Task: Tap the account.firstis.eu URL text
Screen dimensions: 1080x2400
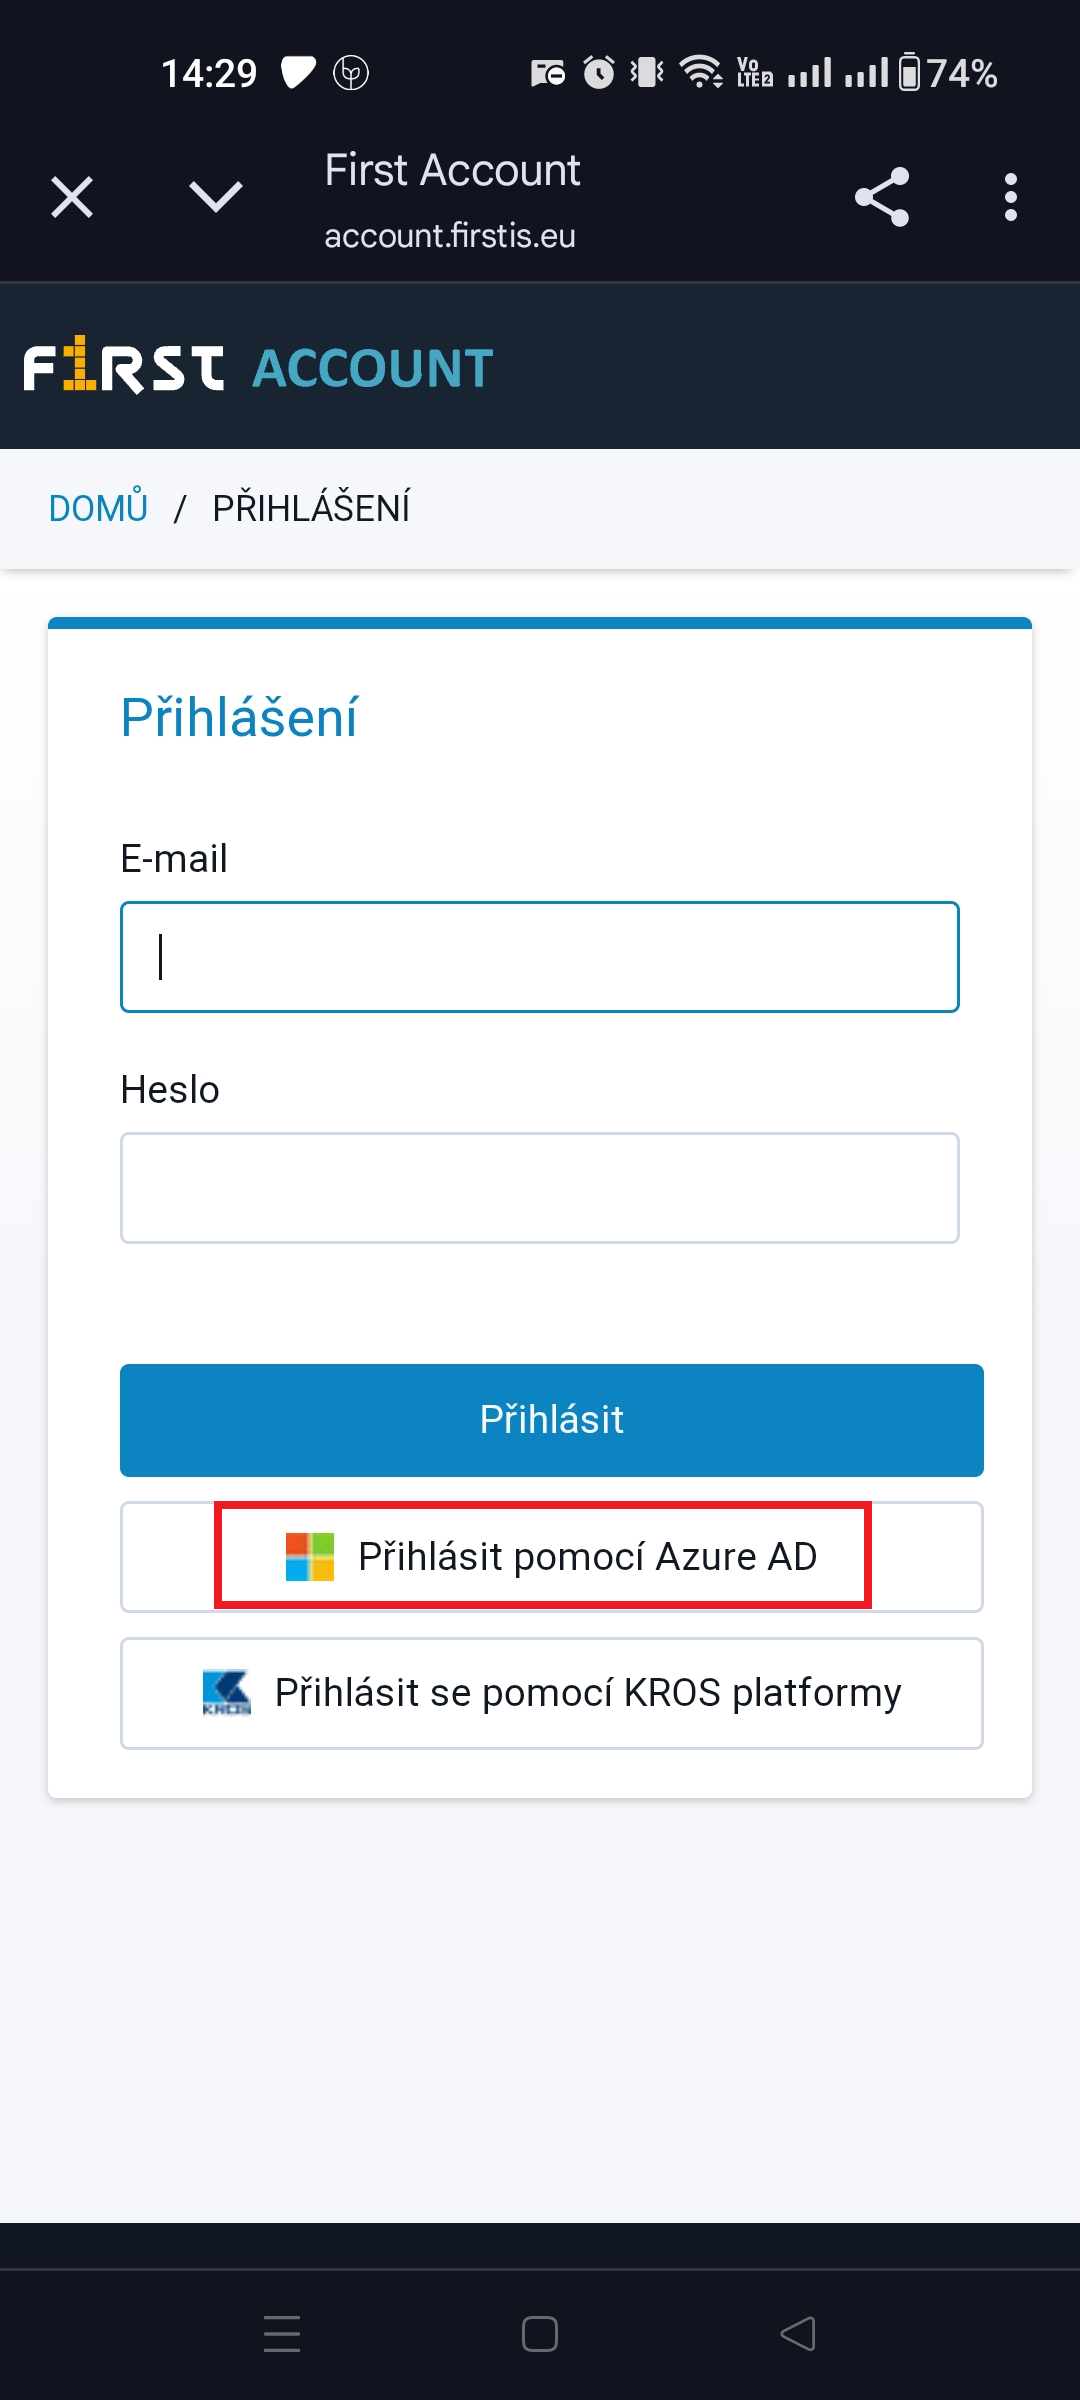Action: (x=450, y=236)
